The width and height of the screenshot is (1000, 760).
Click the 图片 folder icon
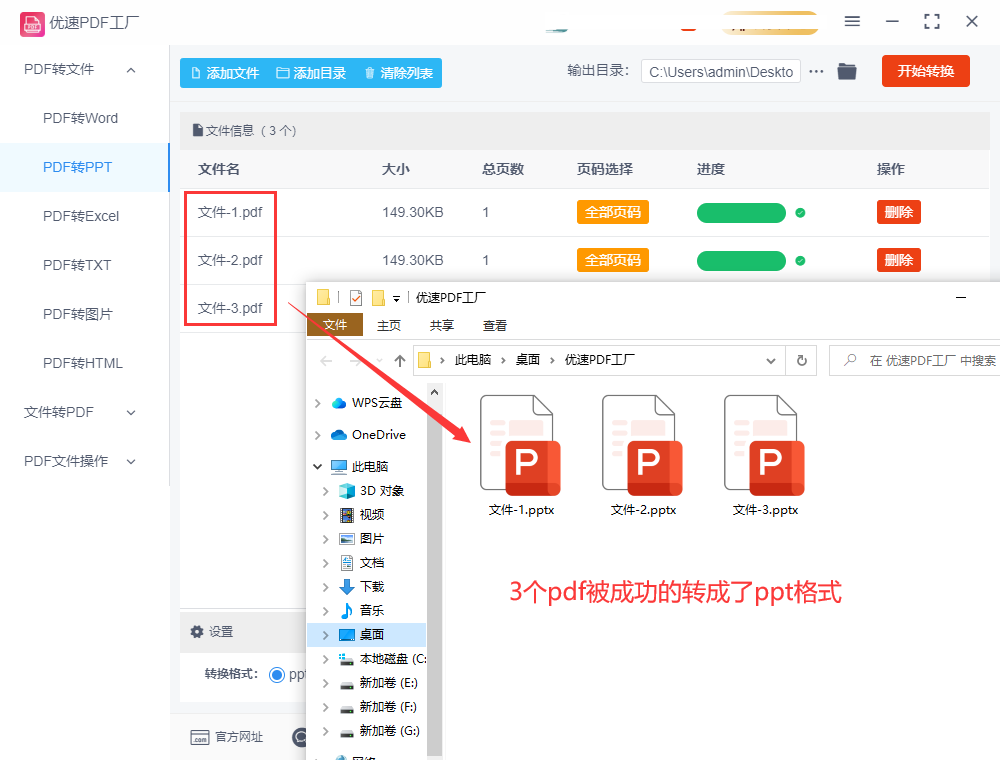click(x=347, y=539)
